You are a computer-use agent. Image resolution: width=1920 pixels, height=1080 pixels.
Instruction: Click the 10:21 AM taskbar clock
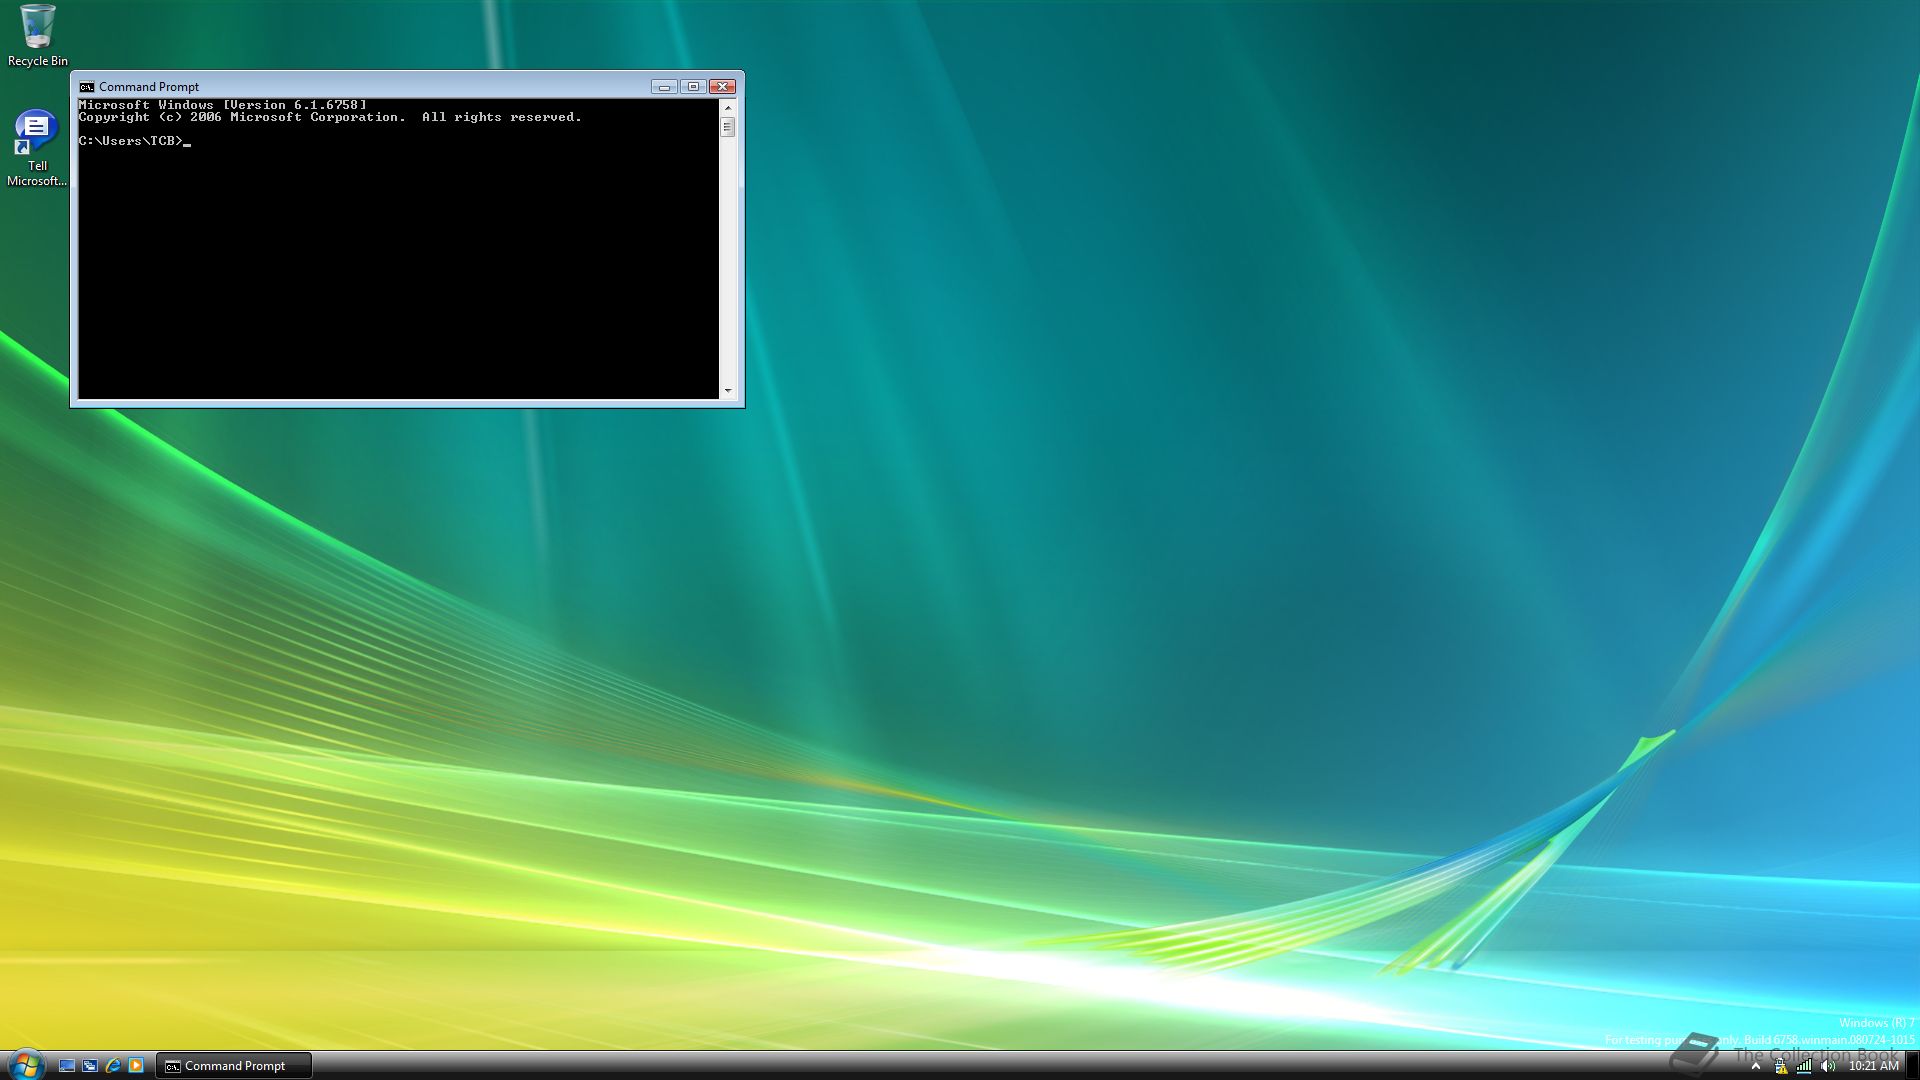tap(1873, 1066)
